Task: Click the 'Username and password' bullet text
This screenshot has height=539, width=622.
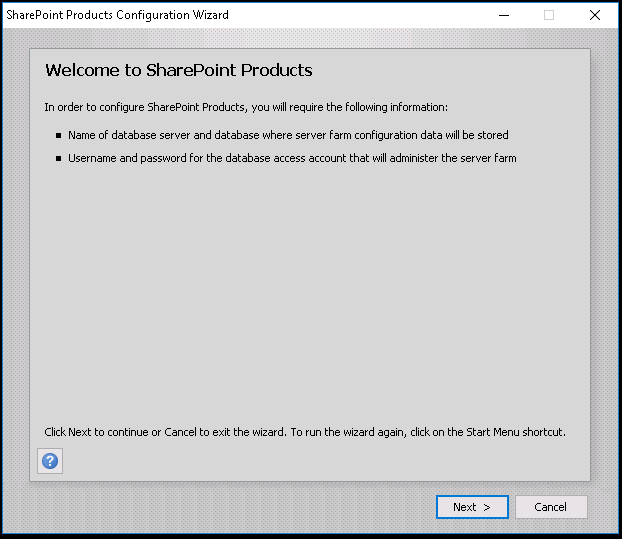Action: point(292,158)
